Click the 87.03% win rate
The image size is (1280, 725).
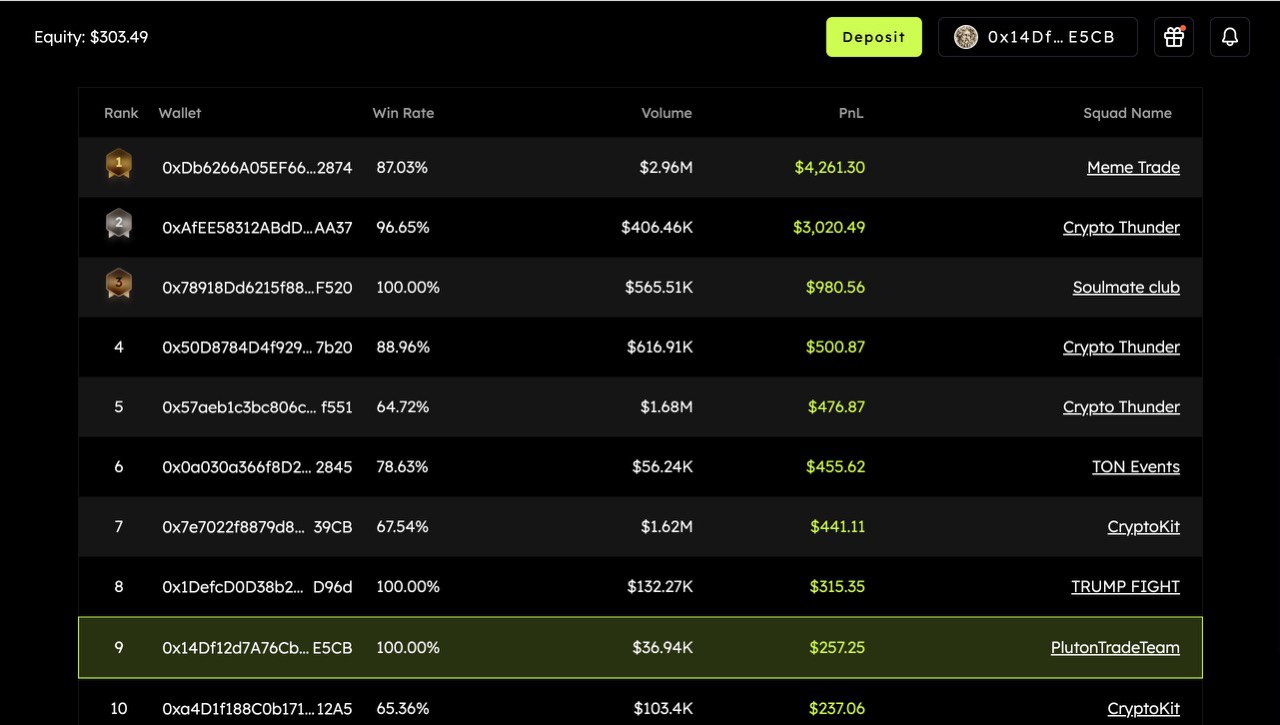click(402, 168)
